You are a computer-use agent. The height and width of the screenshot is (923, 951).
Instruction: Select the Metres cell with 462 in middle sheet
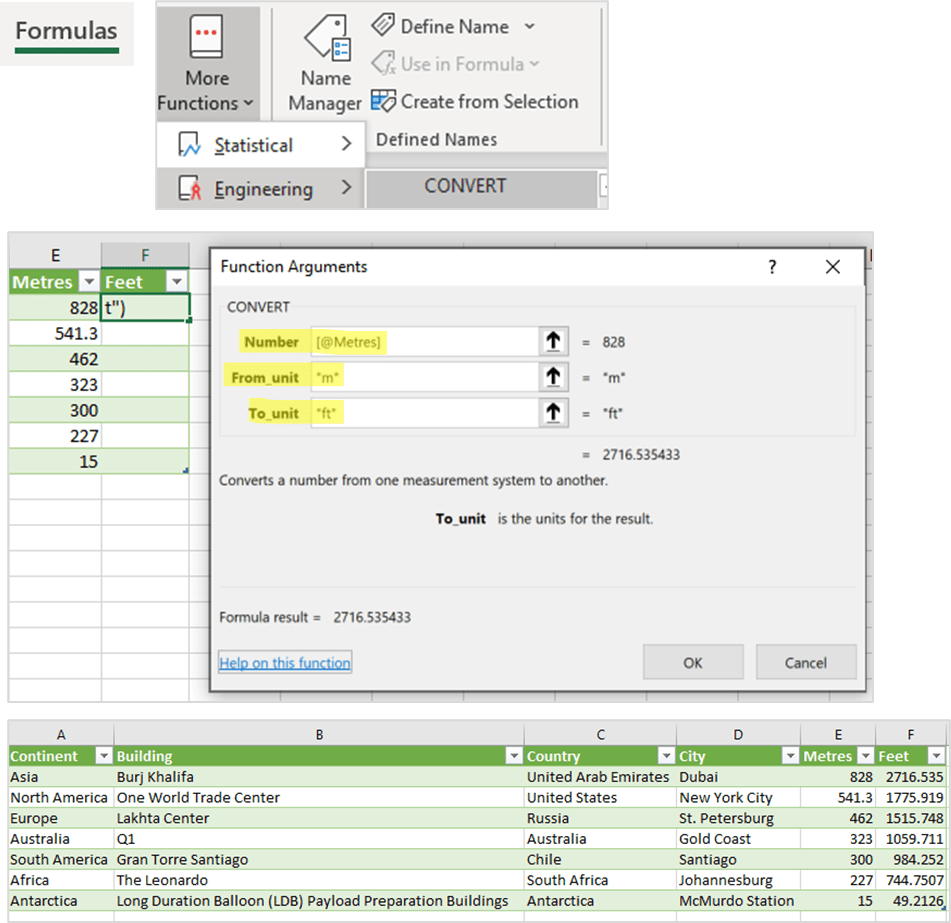tap(55, 359)
